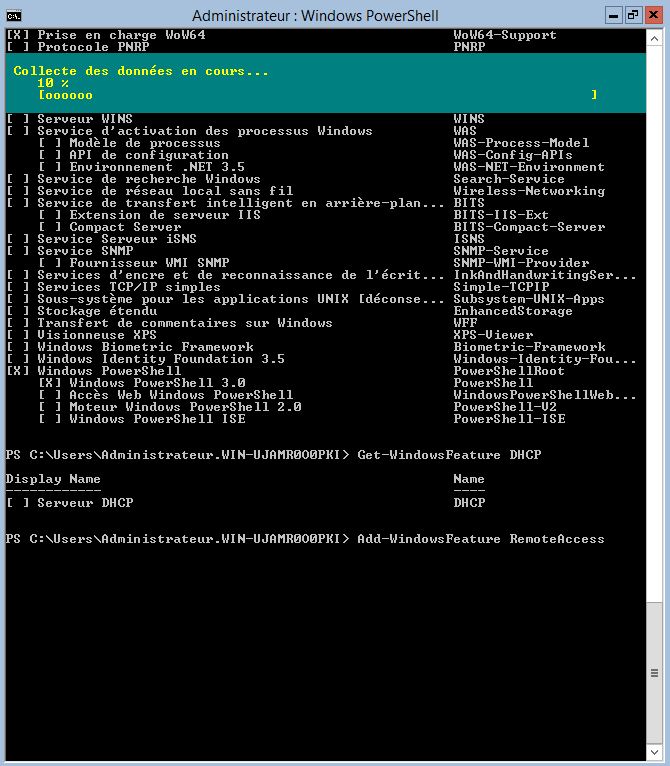Click 'Service SNMP' display name
Screen dimensions: 670x766
pos(85,251)
